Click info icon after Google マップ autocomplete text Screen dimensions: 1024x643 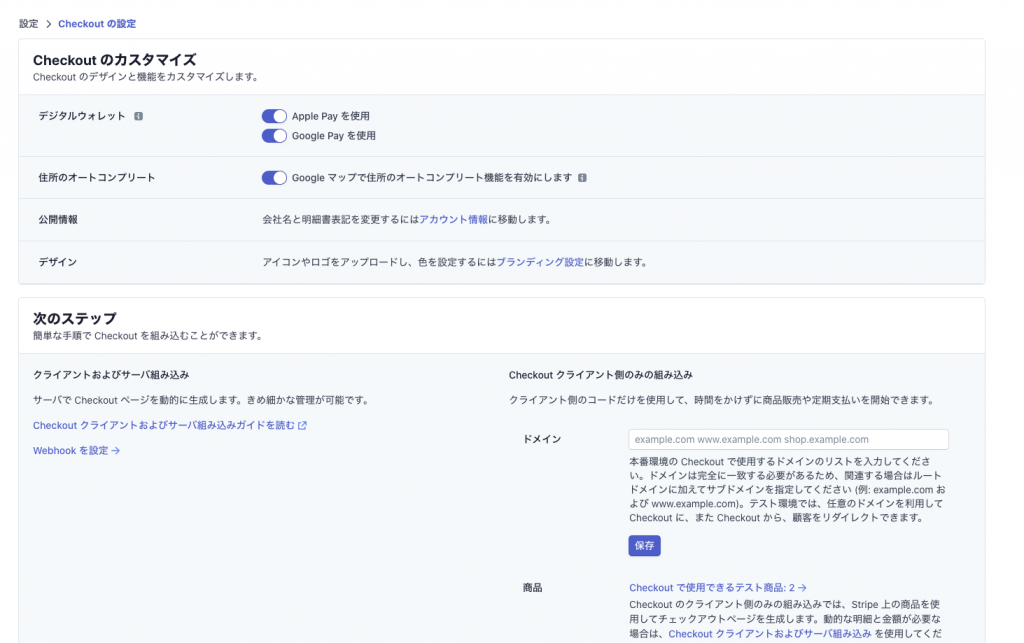582,178
